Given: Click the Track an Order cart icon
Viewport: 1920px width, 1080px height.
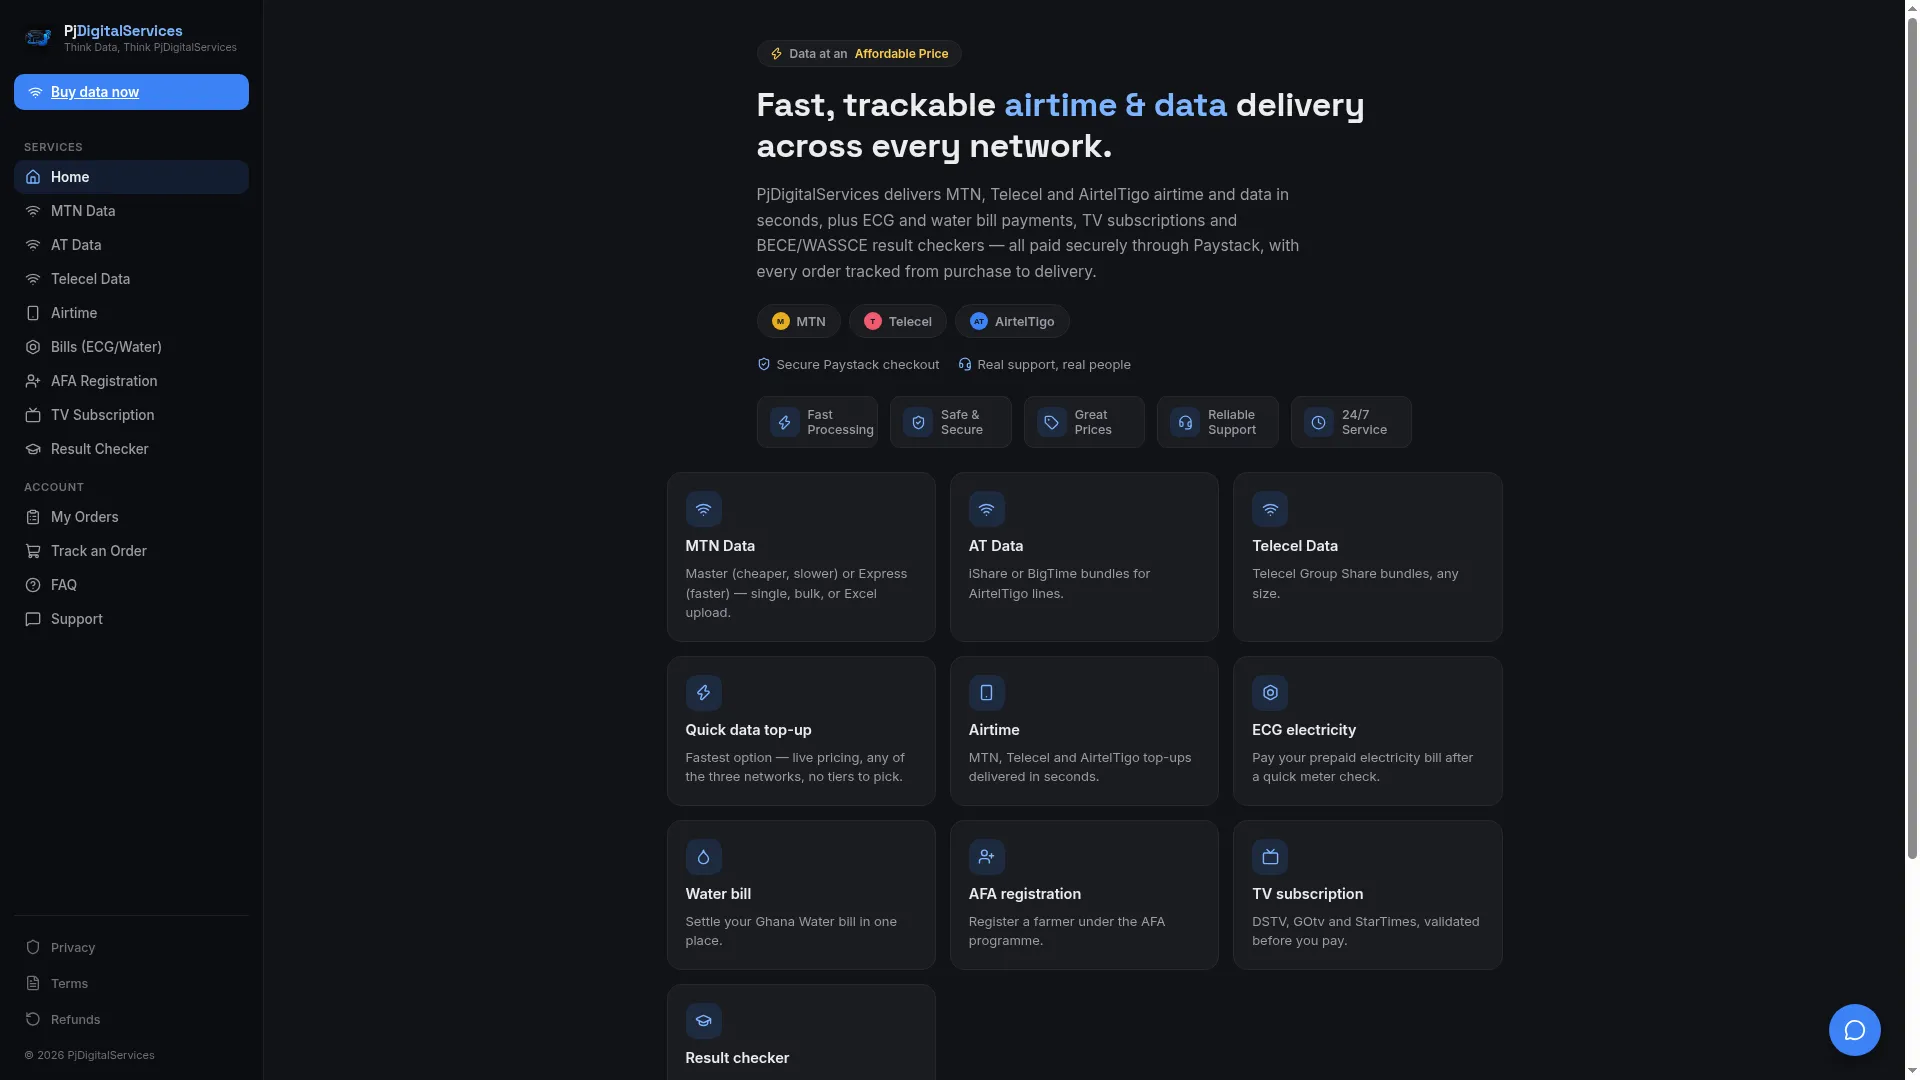Looking at the screenshot, I should pyautogui.click(x=33, y=551).
